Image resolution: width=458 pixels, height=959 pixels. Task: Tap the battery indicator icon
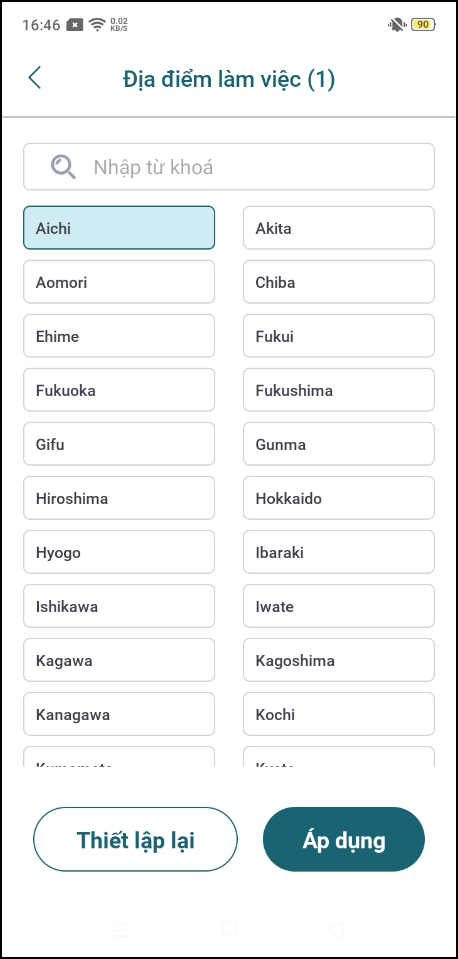click(423, 24)
